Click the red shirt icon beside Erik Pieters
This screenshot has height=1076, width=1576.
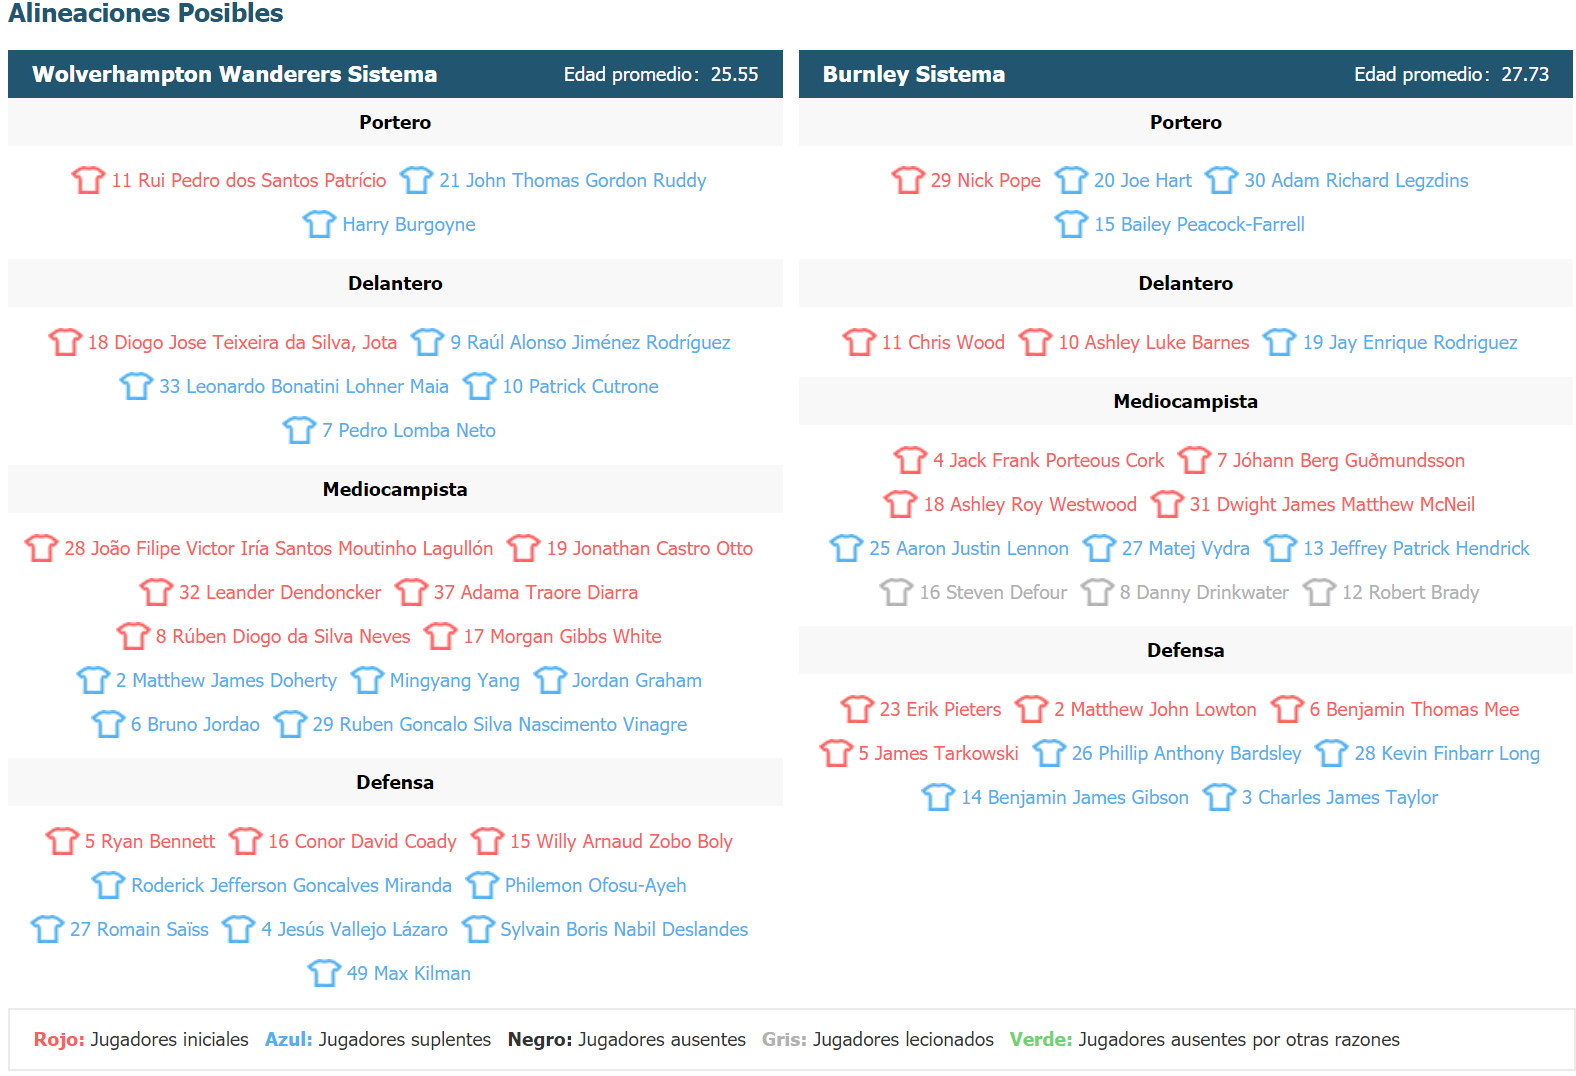857,709
